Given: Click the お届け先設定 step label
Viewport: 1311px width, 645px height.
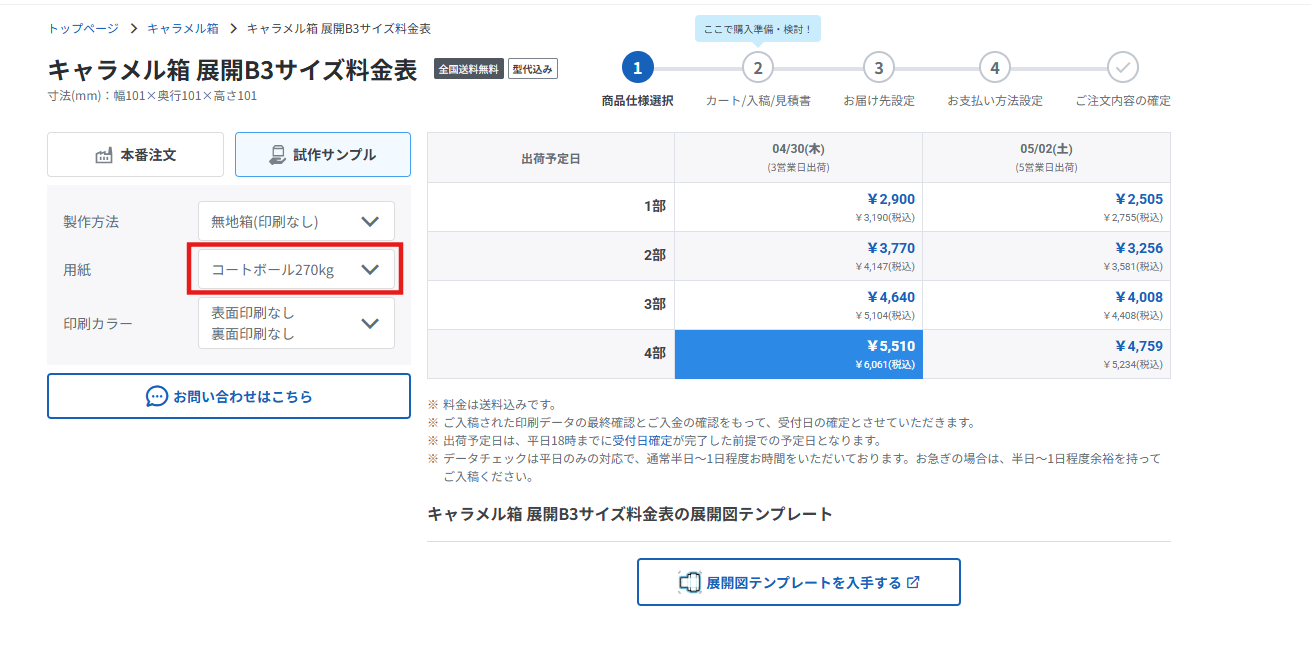Looking at the screenshot, I should (878, 101).
